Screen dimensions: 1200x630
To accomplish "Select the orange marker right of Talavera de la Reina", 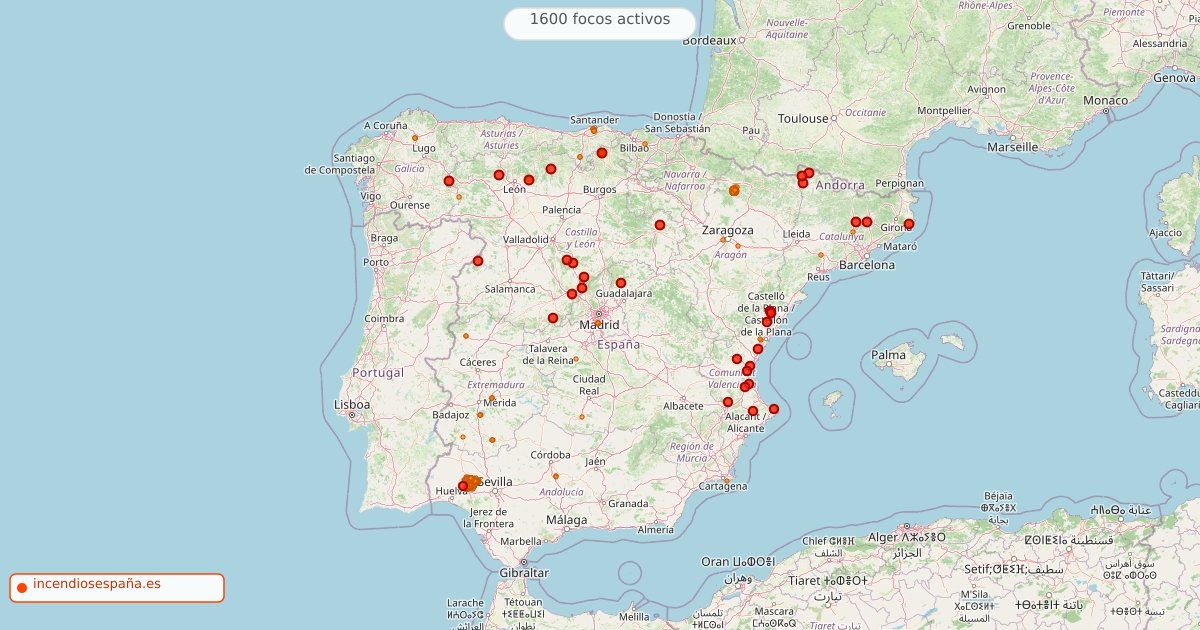I will tap(576, 359).
